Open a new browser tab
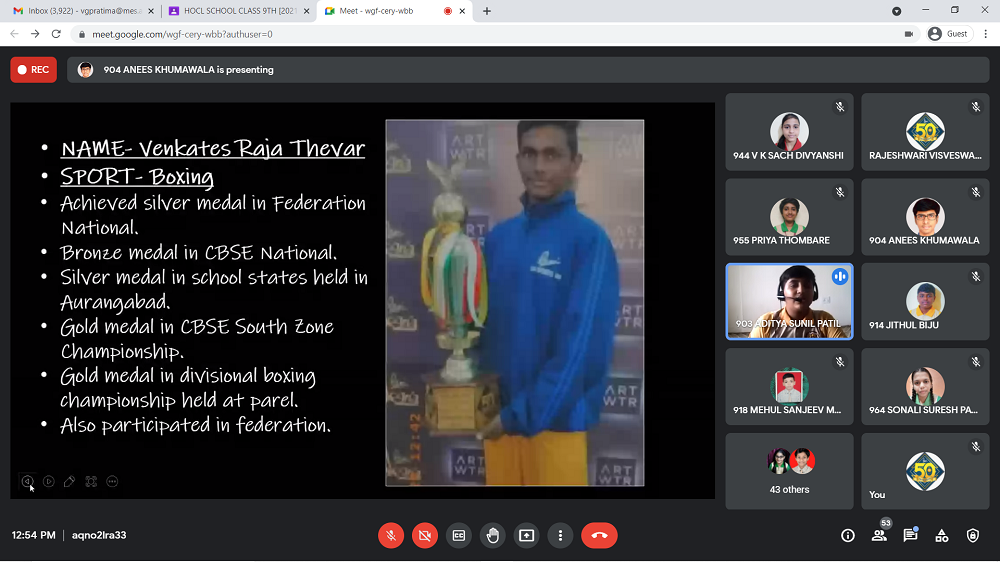 point(487,11)
